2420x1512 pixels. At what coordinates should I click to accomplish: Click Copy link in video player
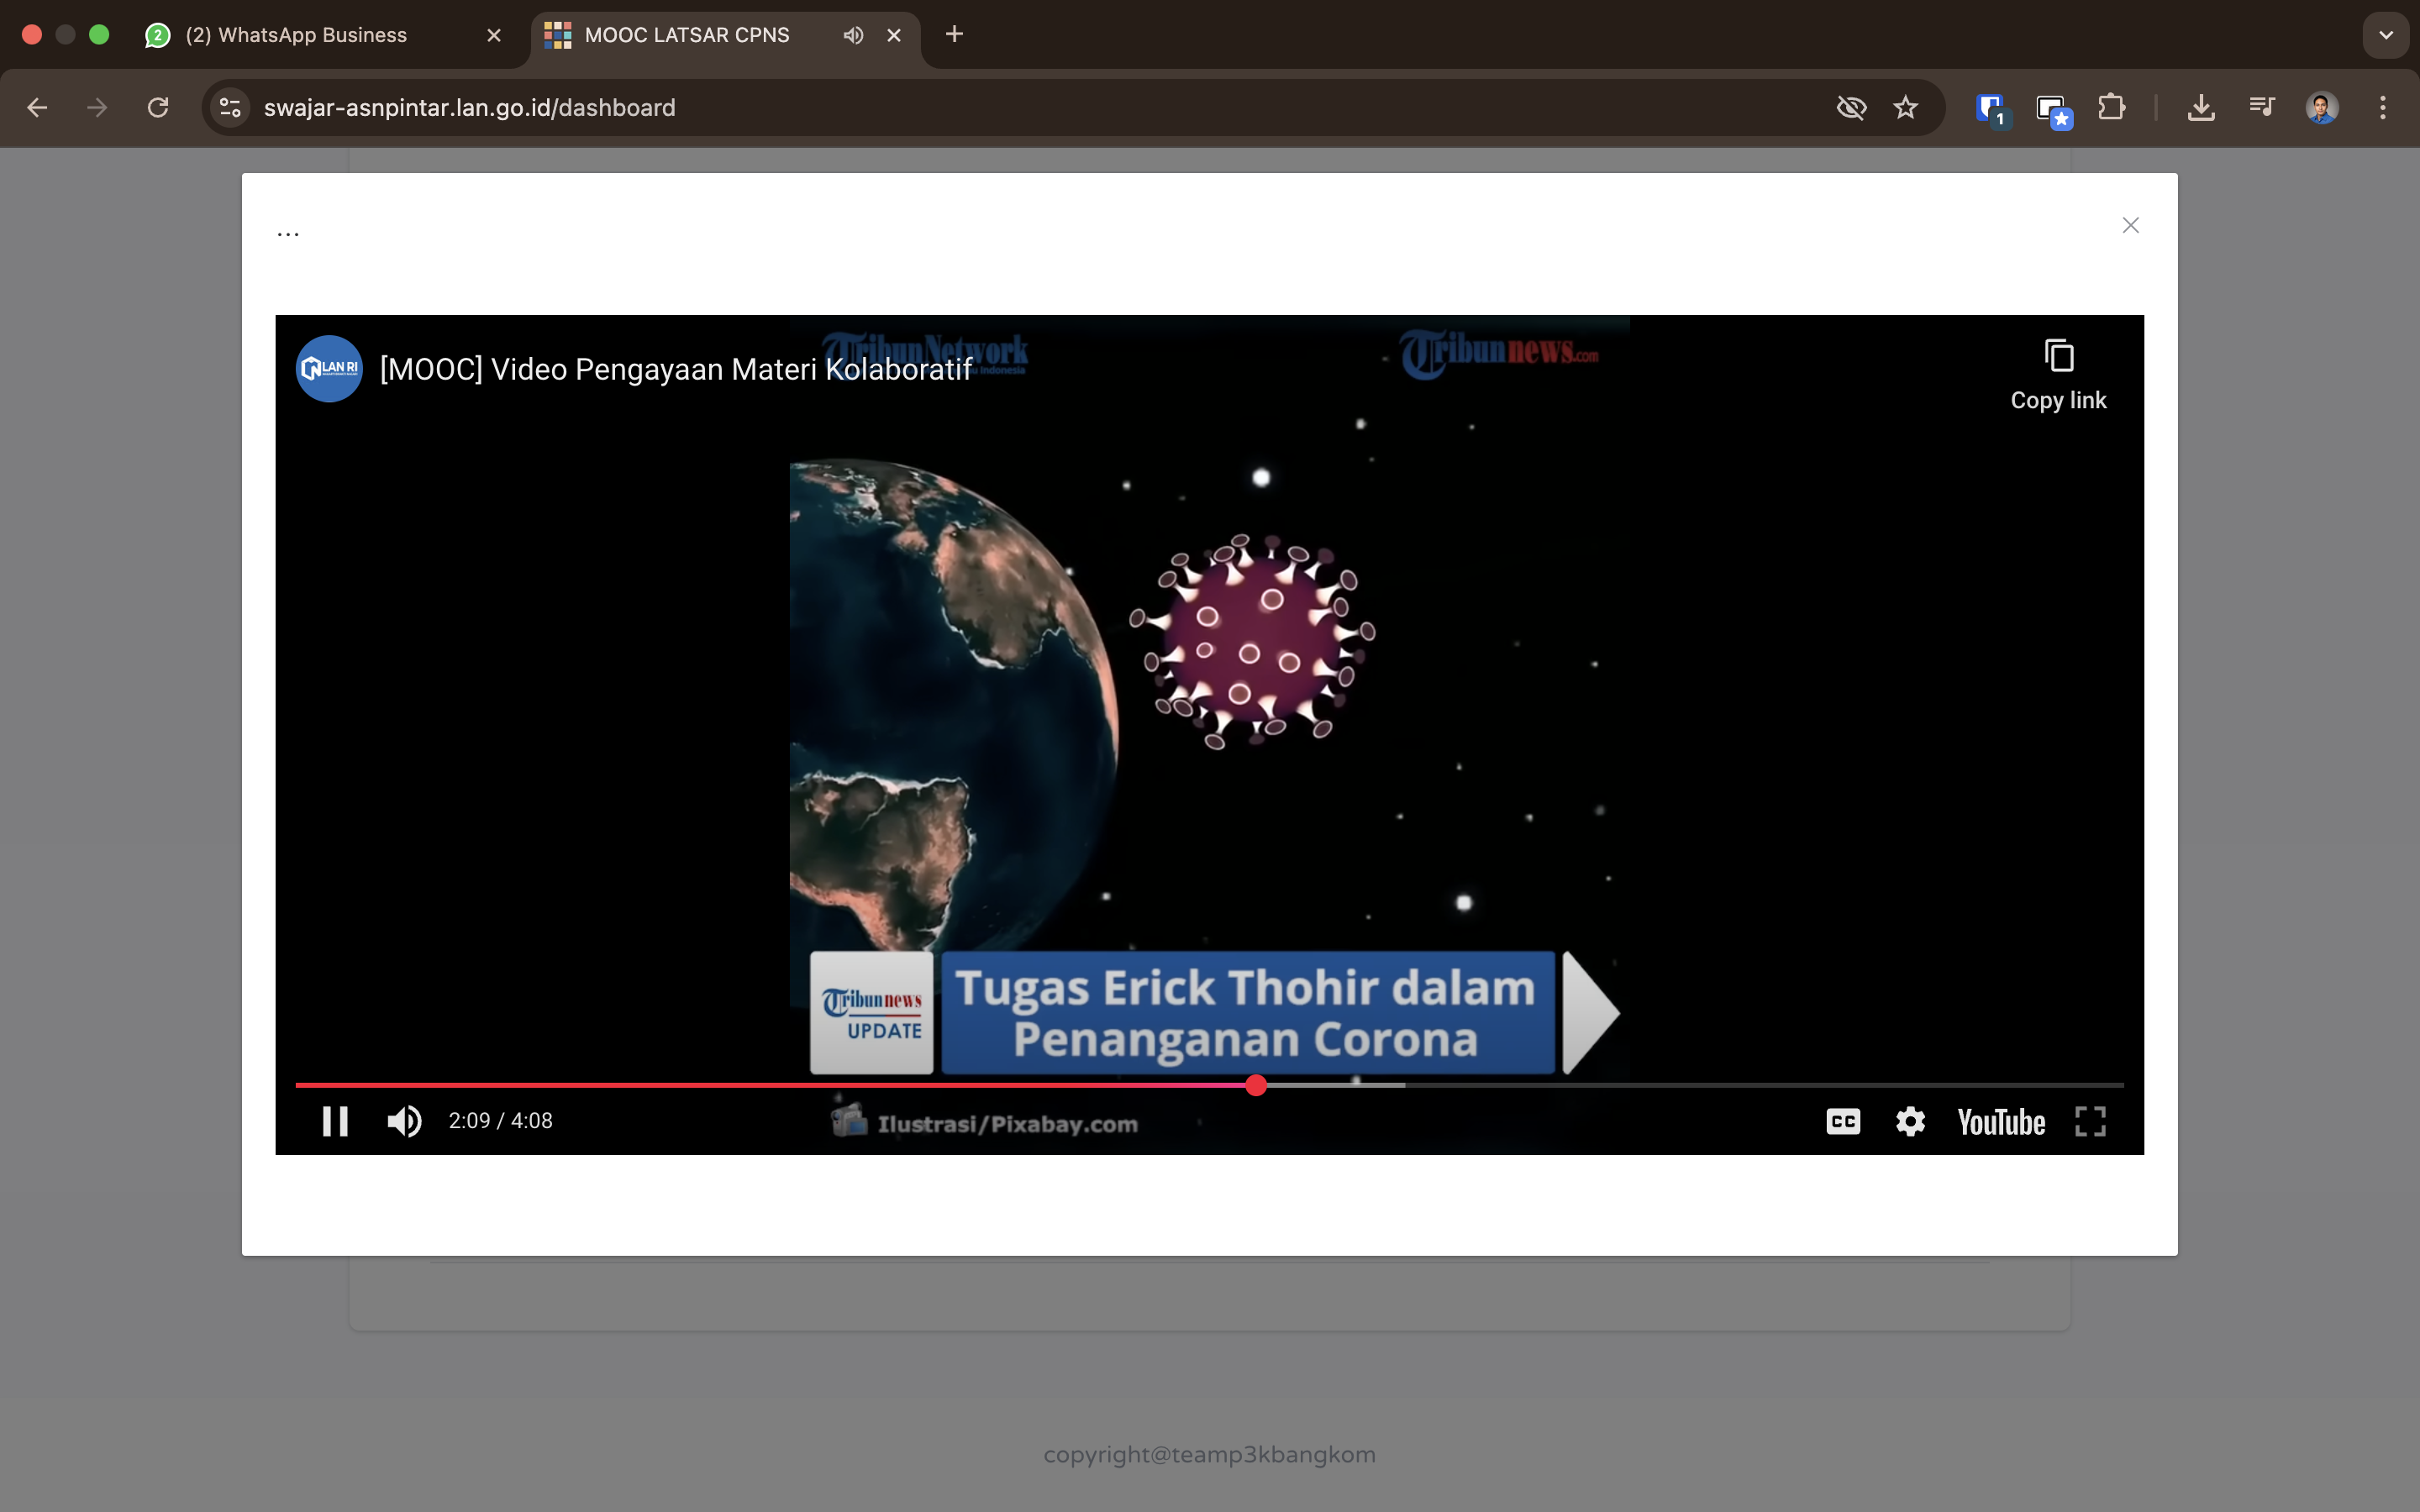pyautogui.click(x=2058, y=375)
